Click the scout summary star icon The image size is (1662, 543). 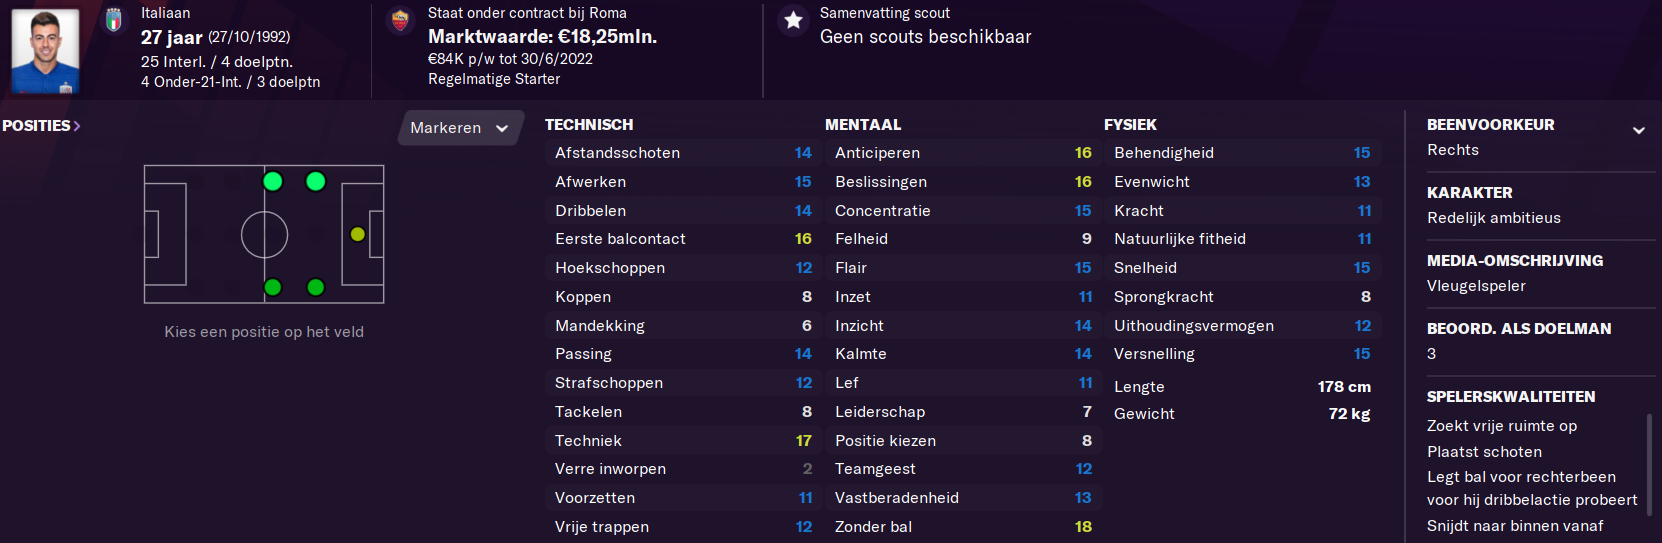point(794,20)
